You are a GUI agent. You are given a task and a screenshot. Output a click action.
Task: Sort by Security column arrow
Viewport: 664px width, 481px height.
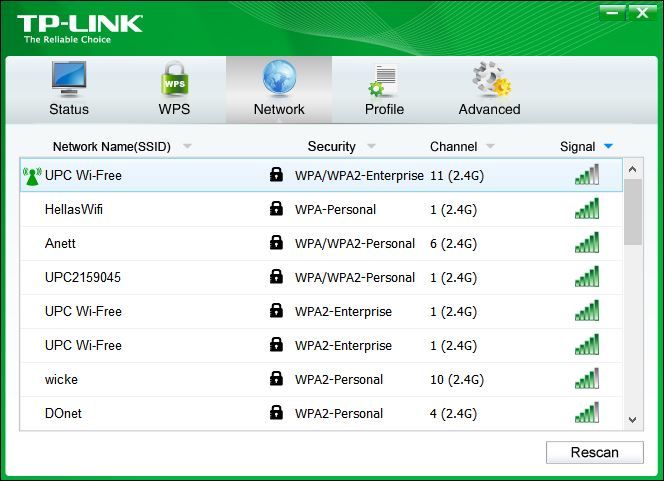click(371, 147)
